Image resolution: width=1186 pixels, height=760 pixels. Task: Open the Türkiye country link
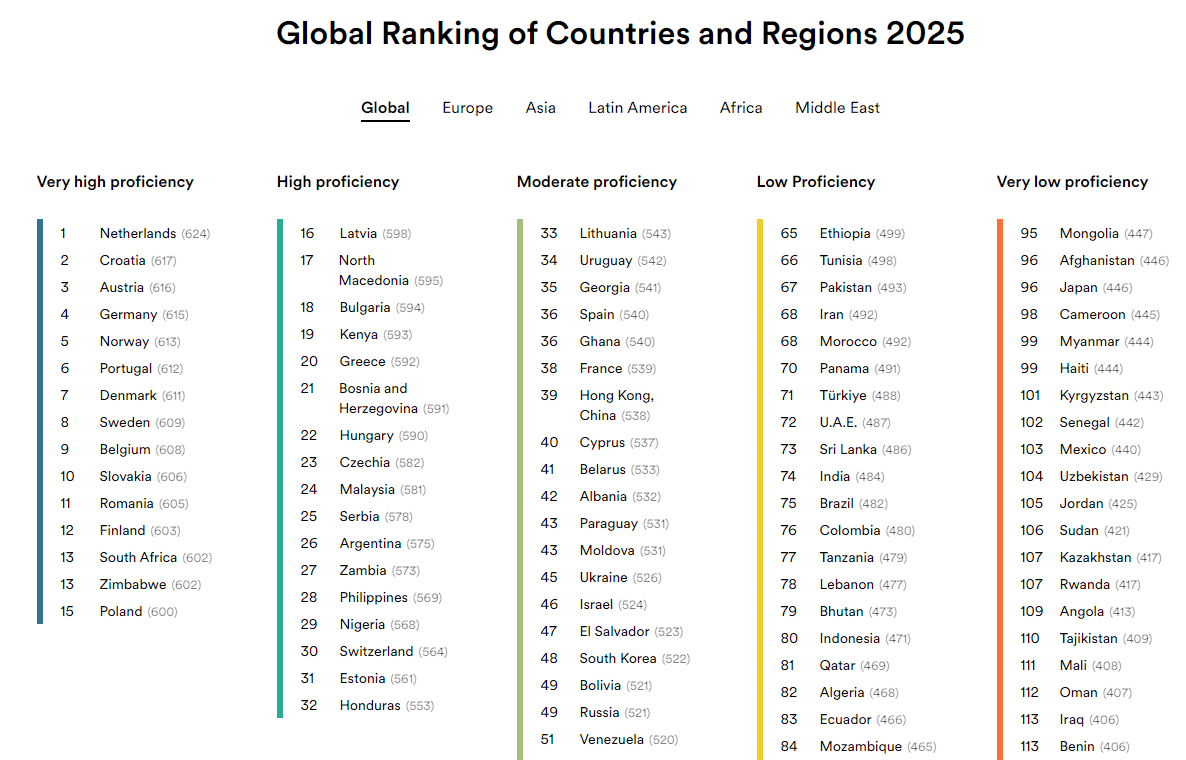pos(843,396)
